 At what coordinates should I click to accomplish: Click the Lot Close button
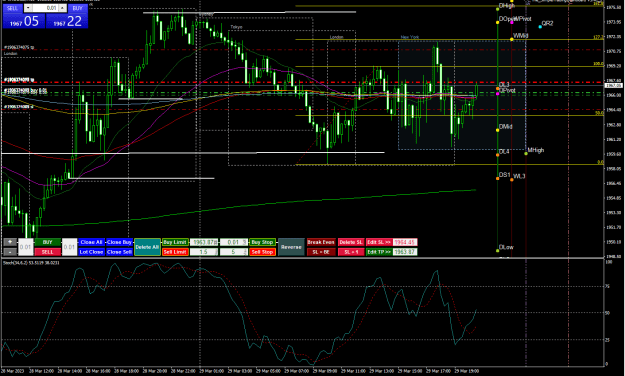(91, 252)
